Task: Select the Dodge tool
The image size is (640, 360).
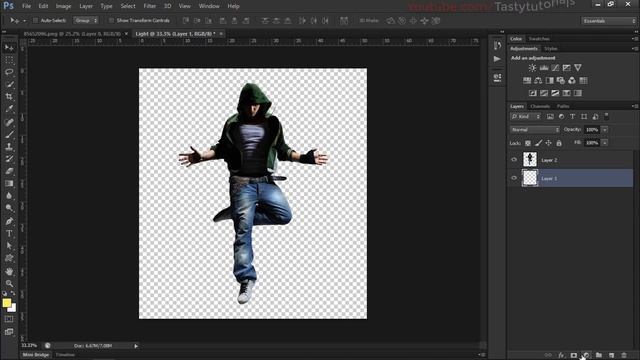Action: [x=9, y=208]
